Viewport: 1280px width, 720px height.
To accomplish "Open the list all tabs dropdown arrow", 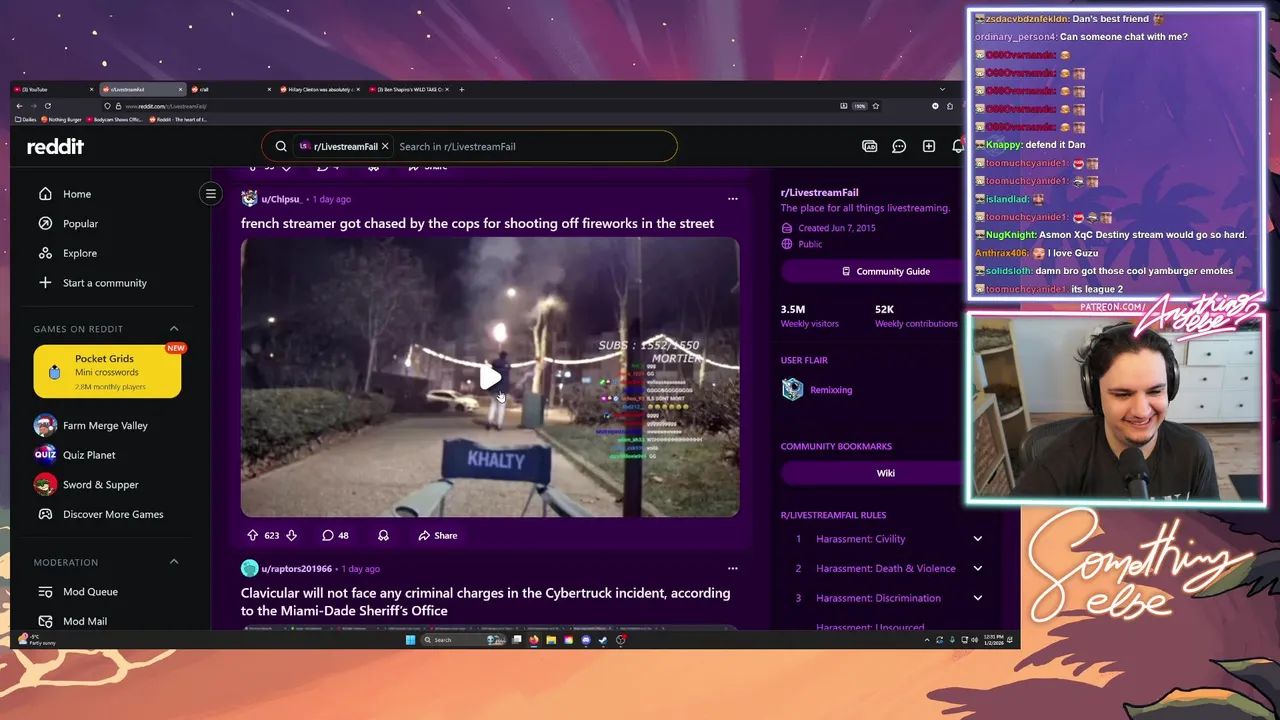I will click(942, 89).
